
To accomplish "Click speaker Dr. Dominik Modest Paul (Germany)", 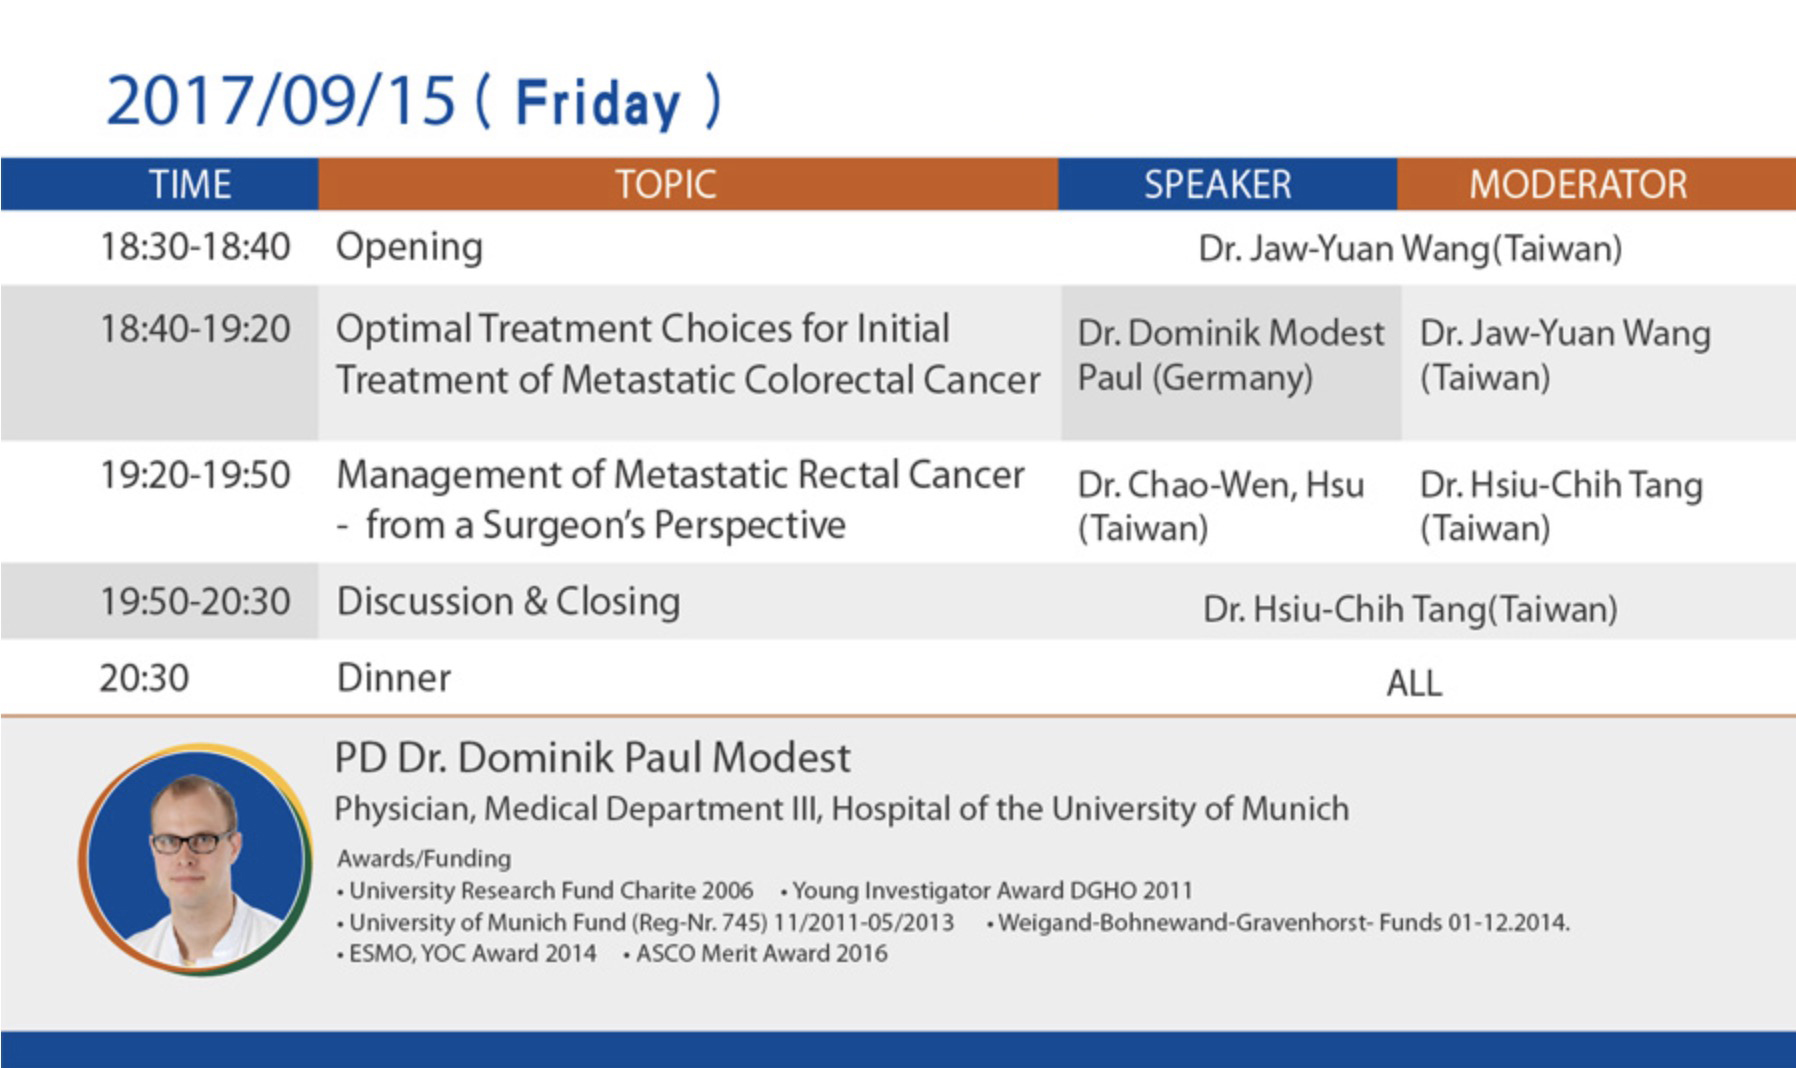I will click(x=1231, y=355).
